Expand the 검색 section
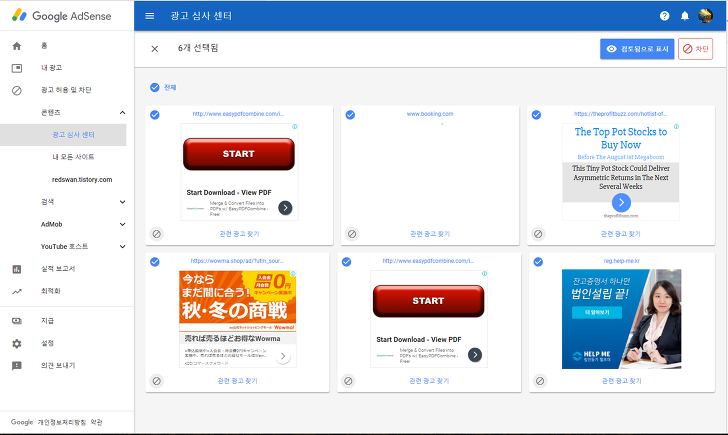Screen dimensions: 728x435 [x=123, y=202]
